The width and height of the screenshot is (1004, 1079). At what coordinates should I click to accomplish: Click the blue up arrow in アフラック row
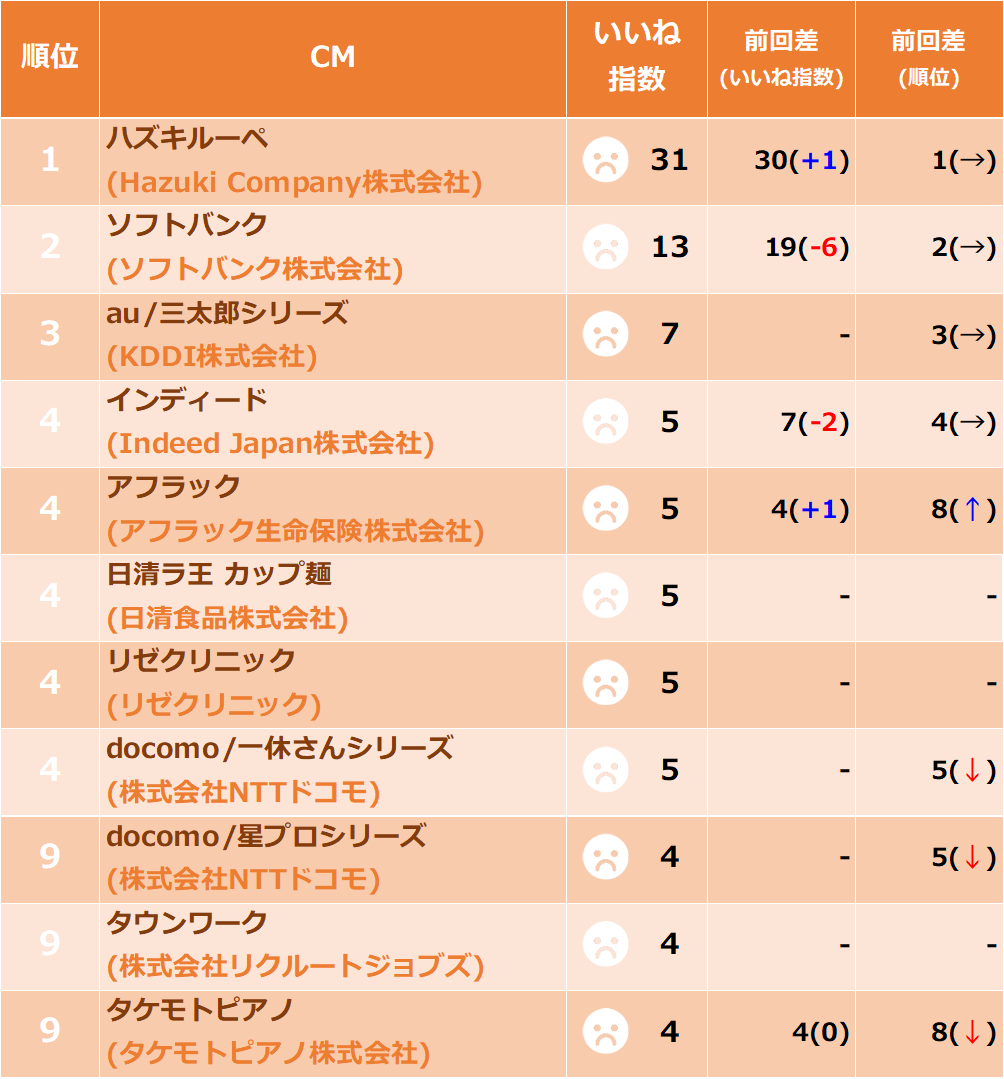click(972, 509)
